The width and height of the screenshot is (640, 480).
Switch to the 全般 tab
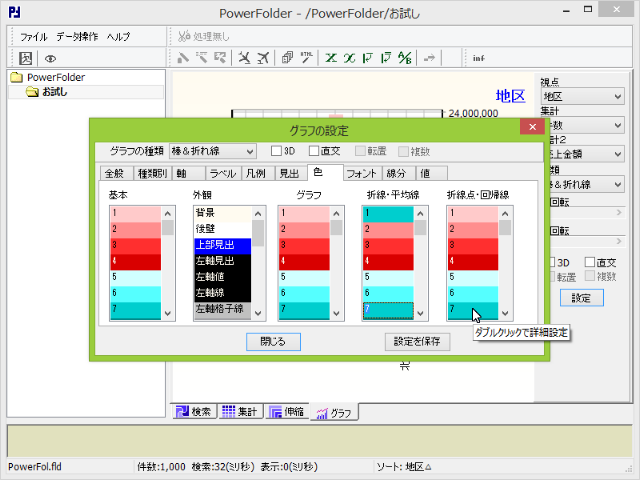click(x=116, y=173)
